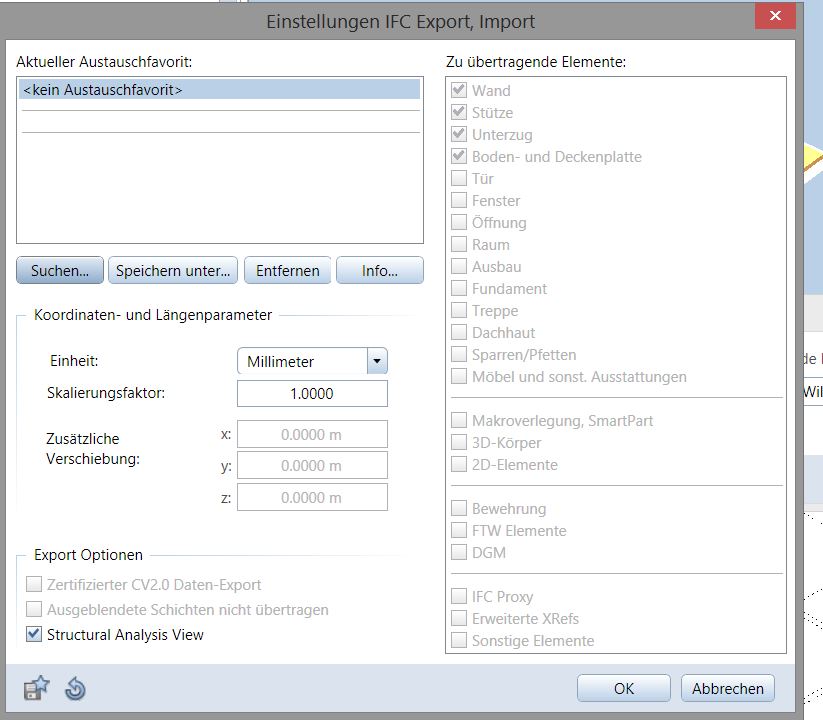
Task: Toggle the Stütze element checkbox
Action: 459,112
